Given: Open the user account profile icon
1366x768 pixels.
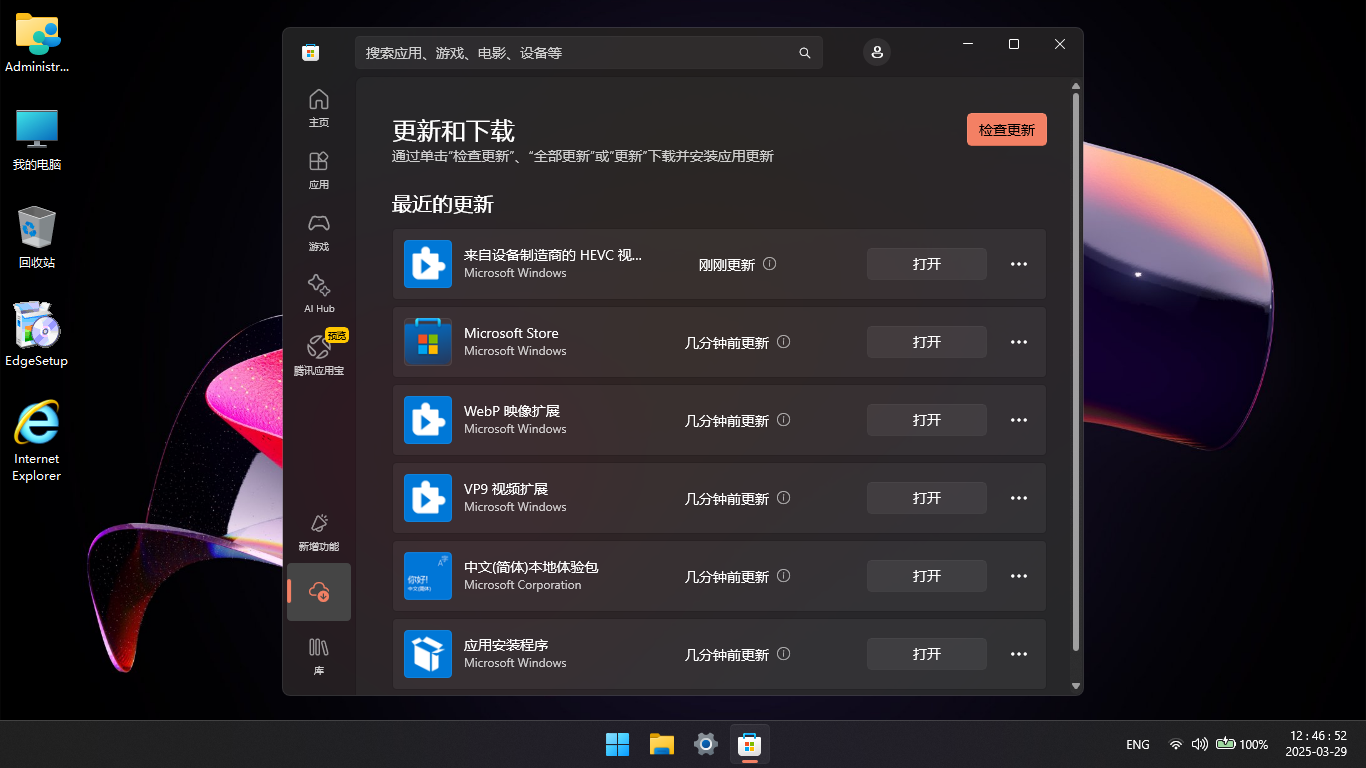Looking at the screenshot, I should (x=877, y=52).
